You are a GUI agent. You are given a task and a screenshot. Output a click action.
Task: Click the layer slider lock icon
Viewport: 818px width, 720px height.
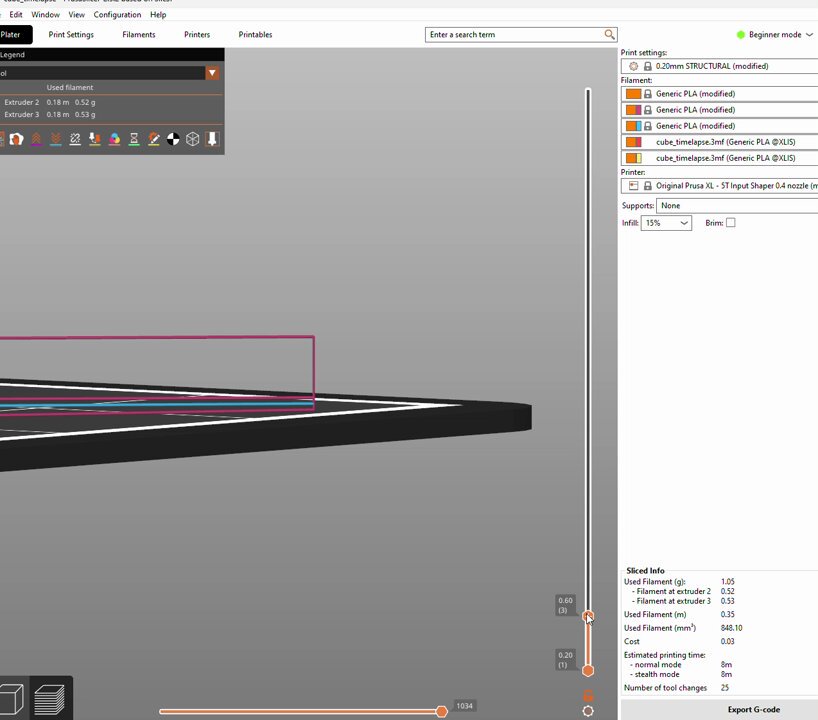pos(588,695)
